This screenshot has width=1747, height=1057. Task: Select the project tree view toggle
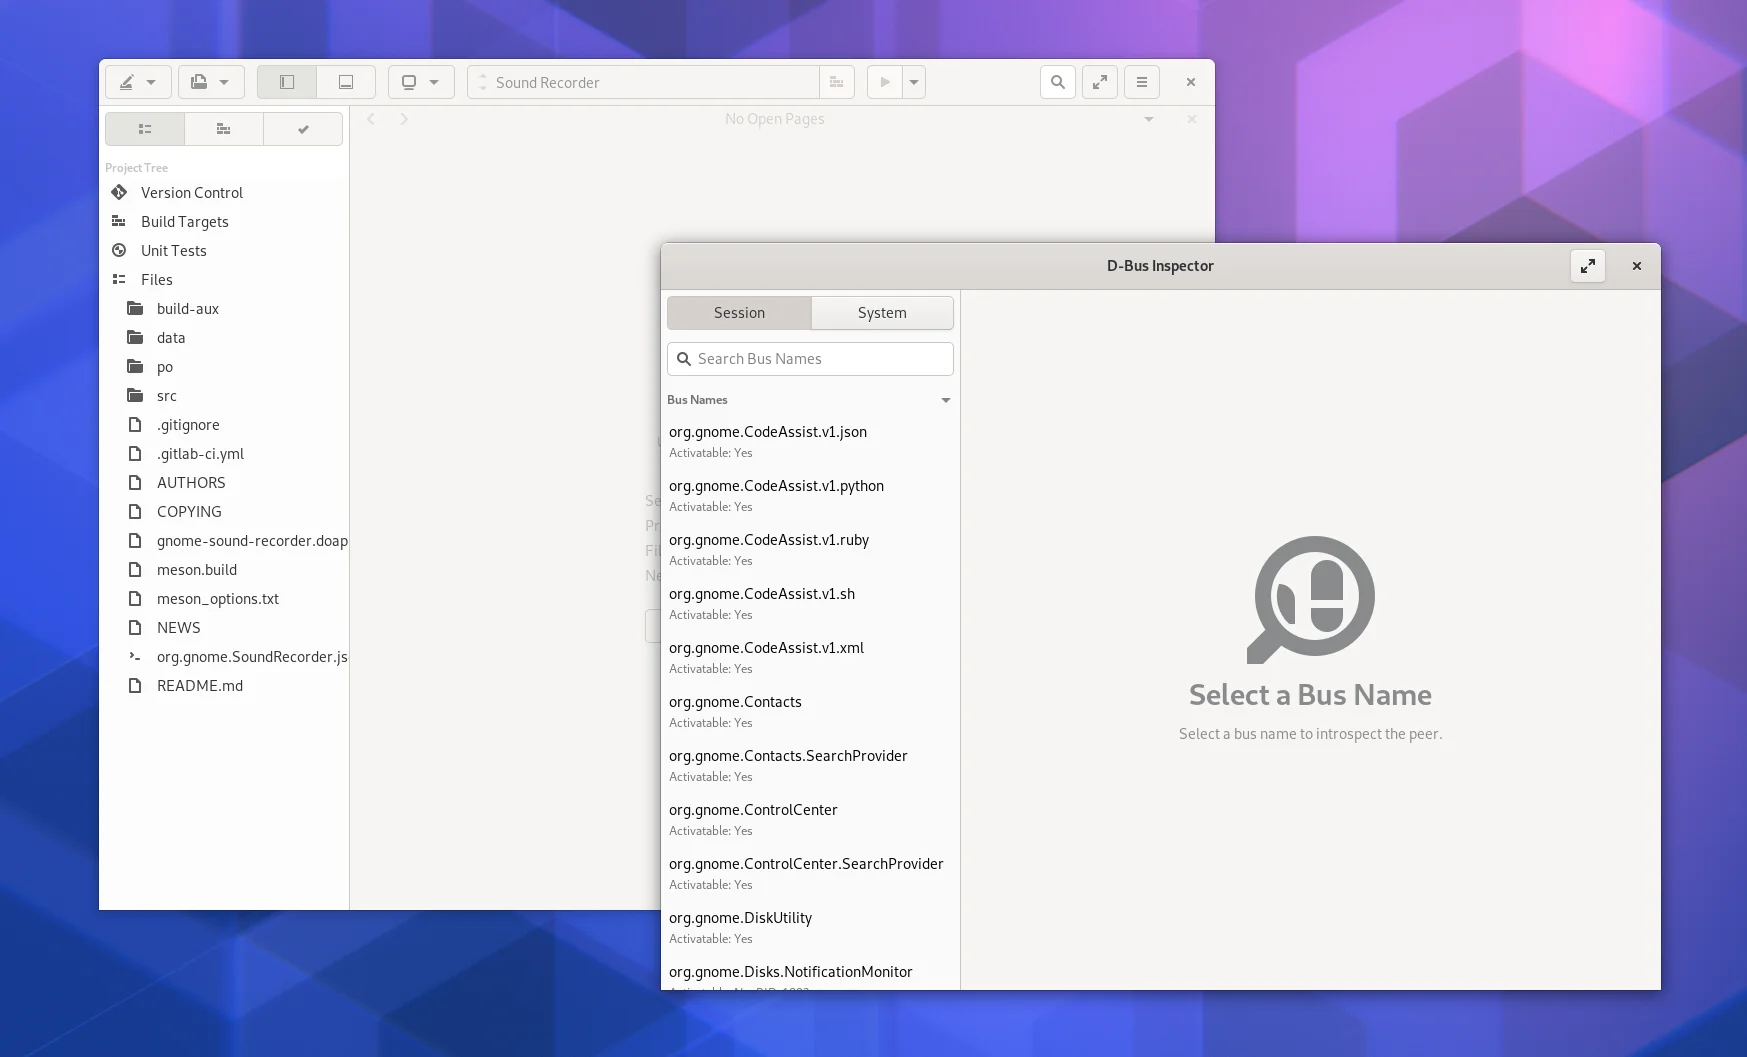[x=145, y=129]
